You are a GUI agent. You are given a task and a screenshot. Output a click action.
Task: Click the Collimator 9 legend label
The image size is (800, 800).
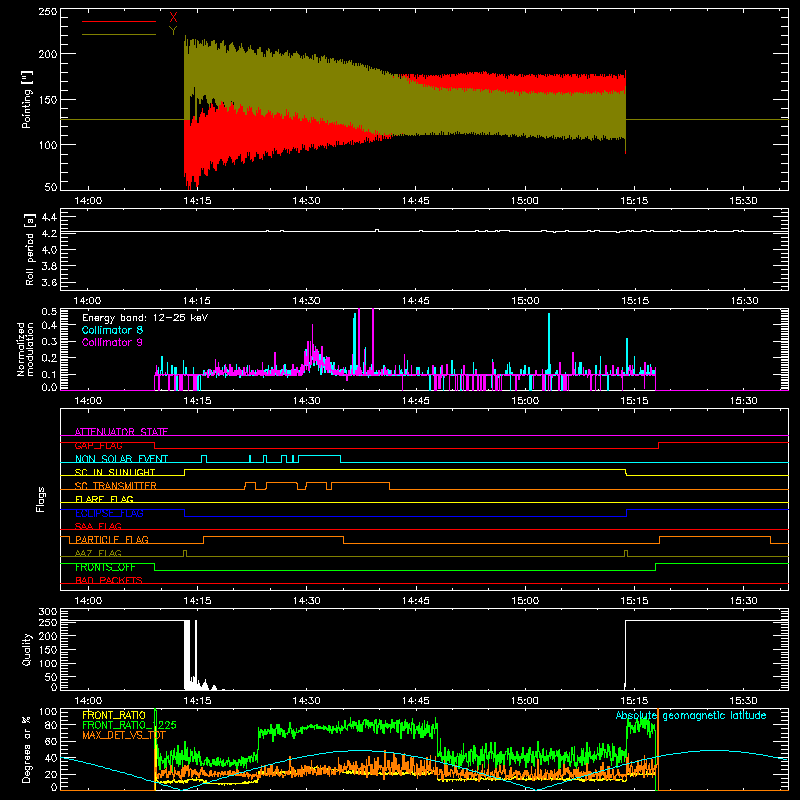coord(112,342)
